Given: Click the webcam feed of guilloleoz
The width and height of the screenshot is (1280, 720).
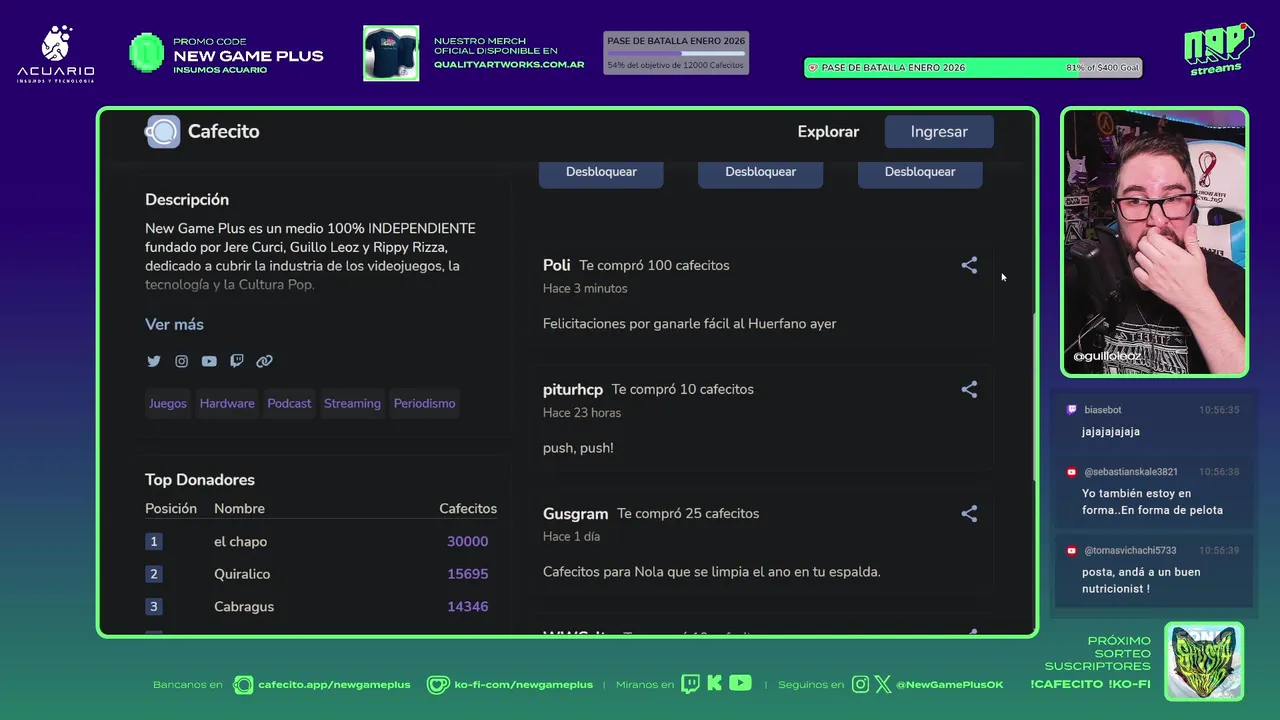Looking at the screenshot, I should (1154, 242).
